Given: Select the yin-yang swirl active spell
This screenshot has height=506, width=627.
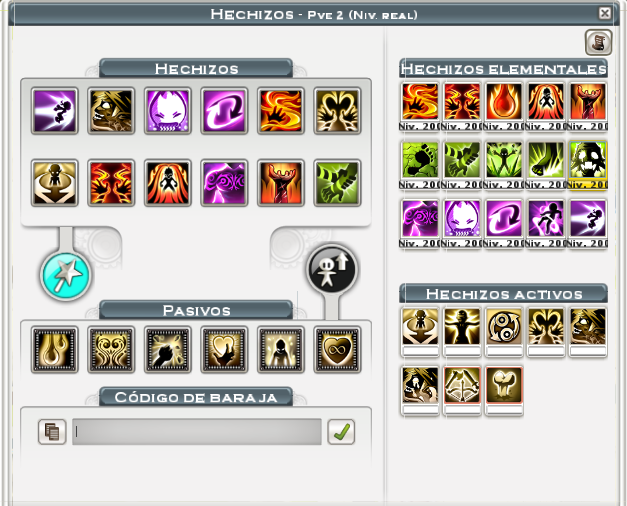Looking at the screenshot, I should 504,327.
